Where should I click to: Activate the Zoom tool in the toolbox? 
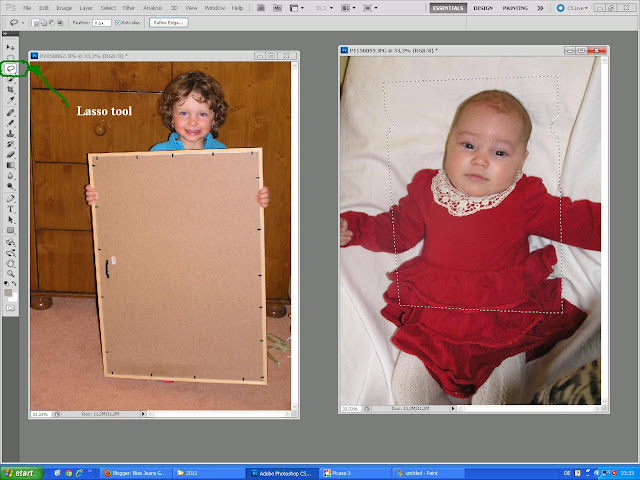point(11,274)
